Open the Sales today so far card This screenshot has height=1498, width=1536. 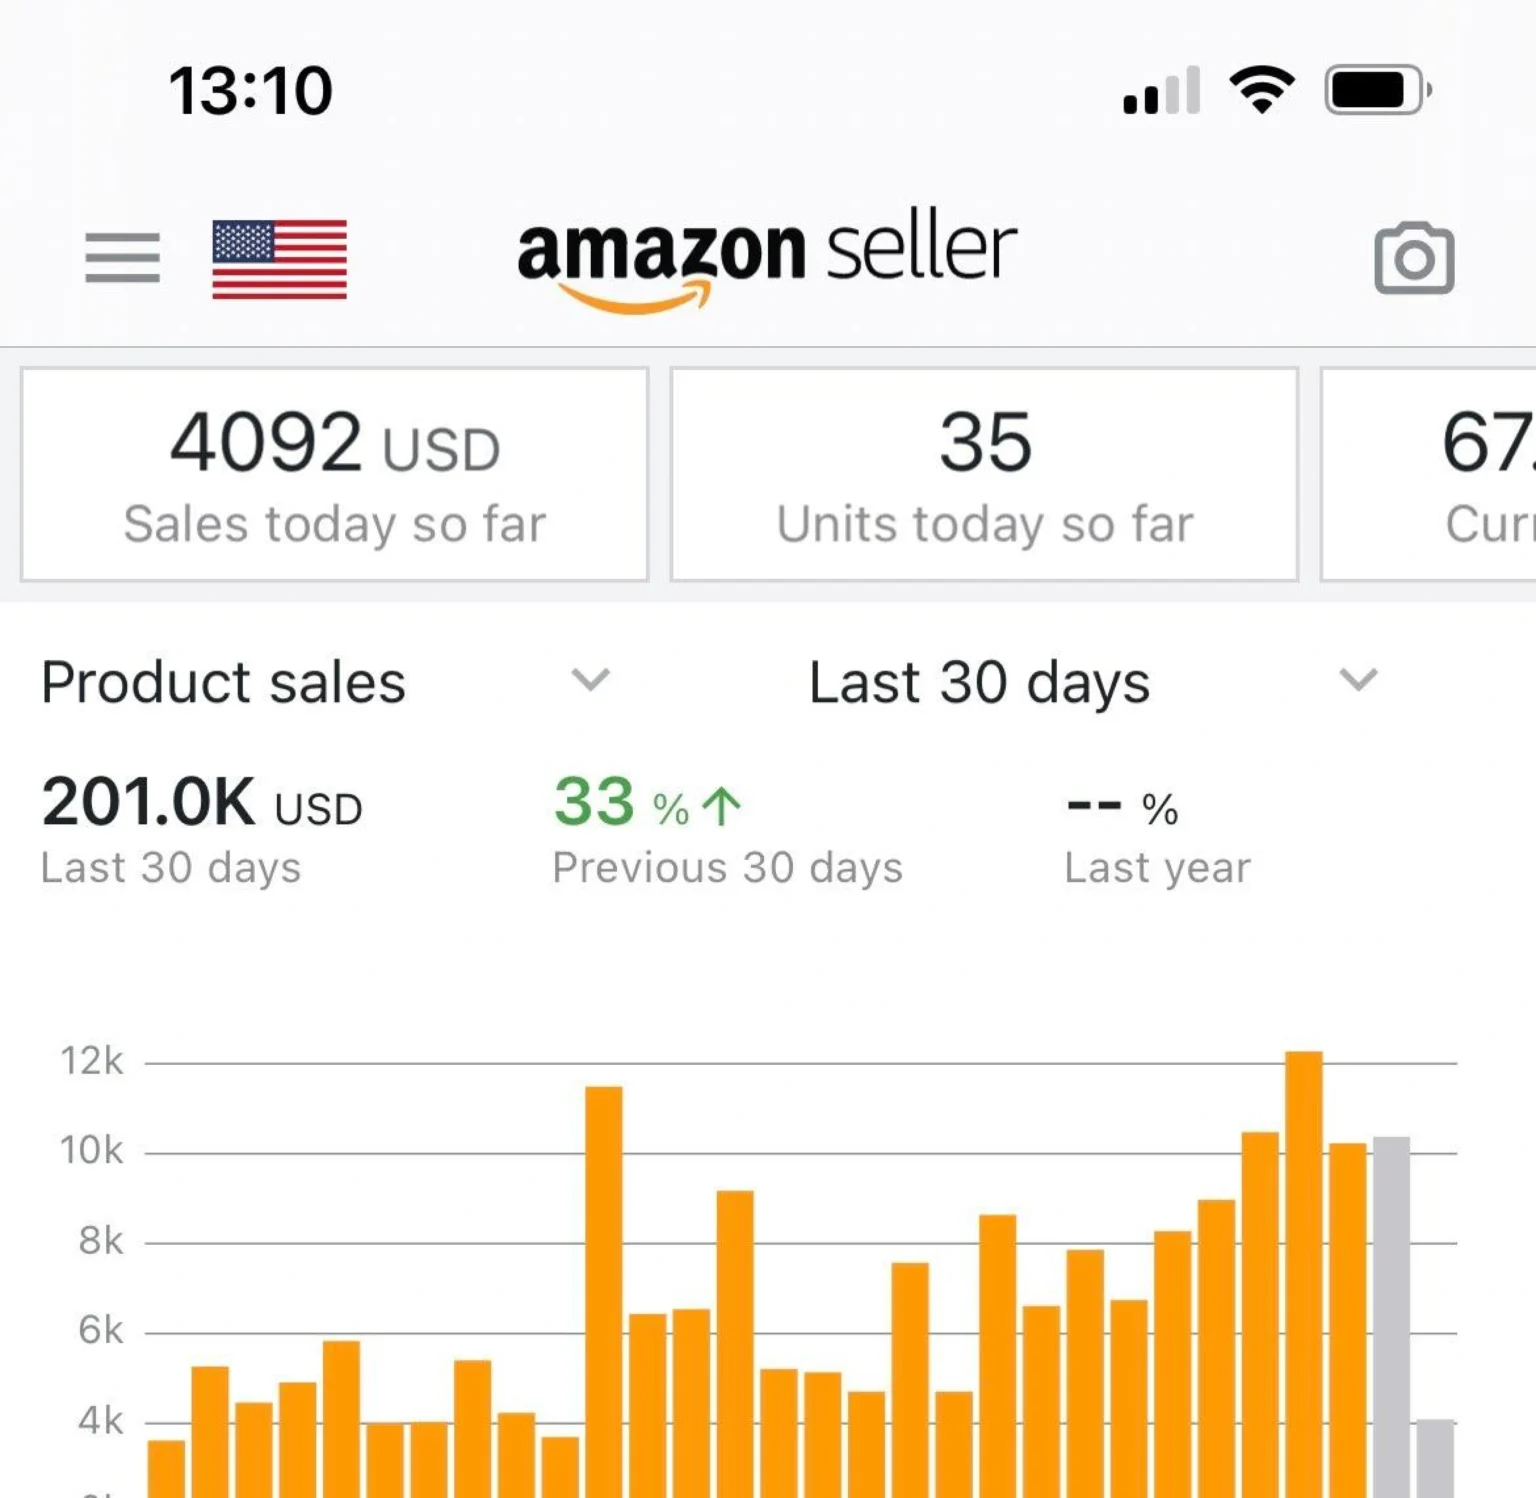334,474
